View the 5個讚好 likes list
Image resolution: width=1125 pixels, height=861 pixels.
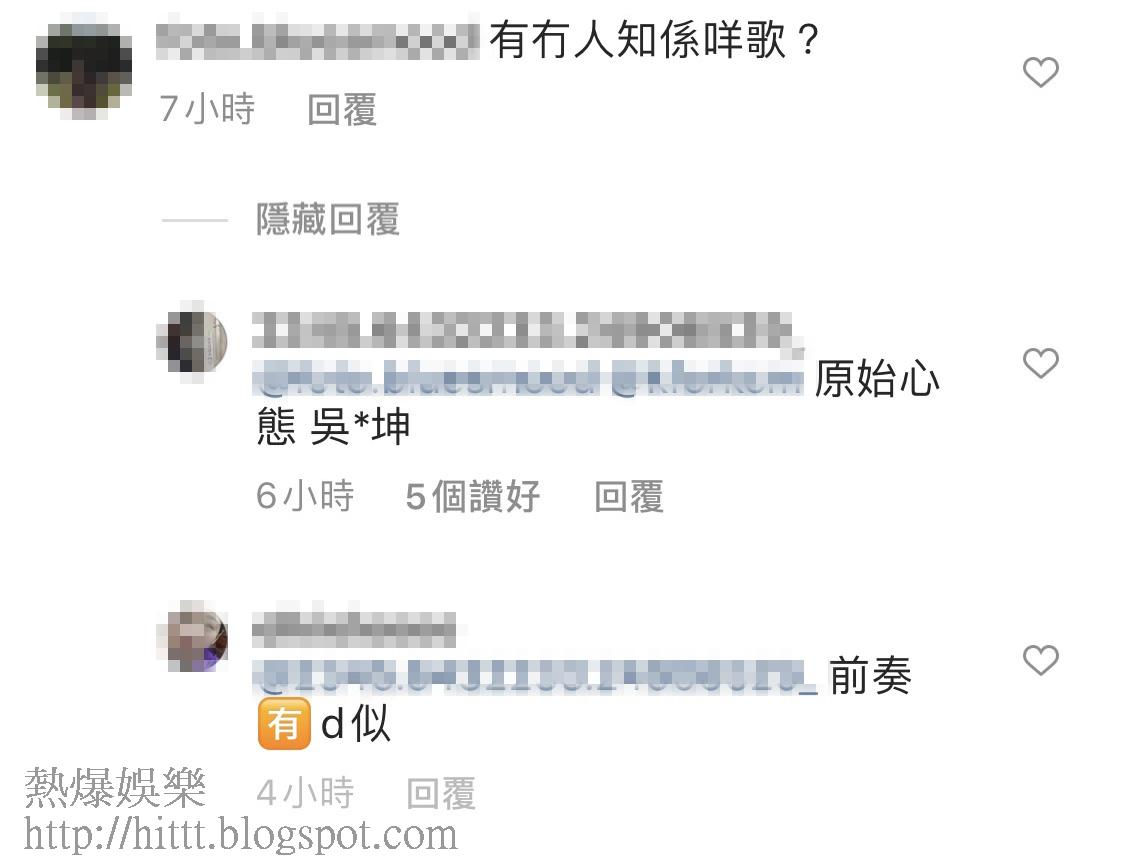pos(473,497)
